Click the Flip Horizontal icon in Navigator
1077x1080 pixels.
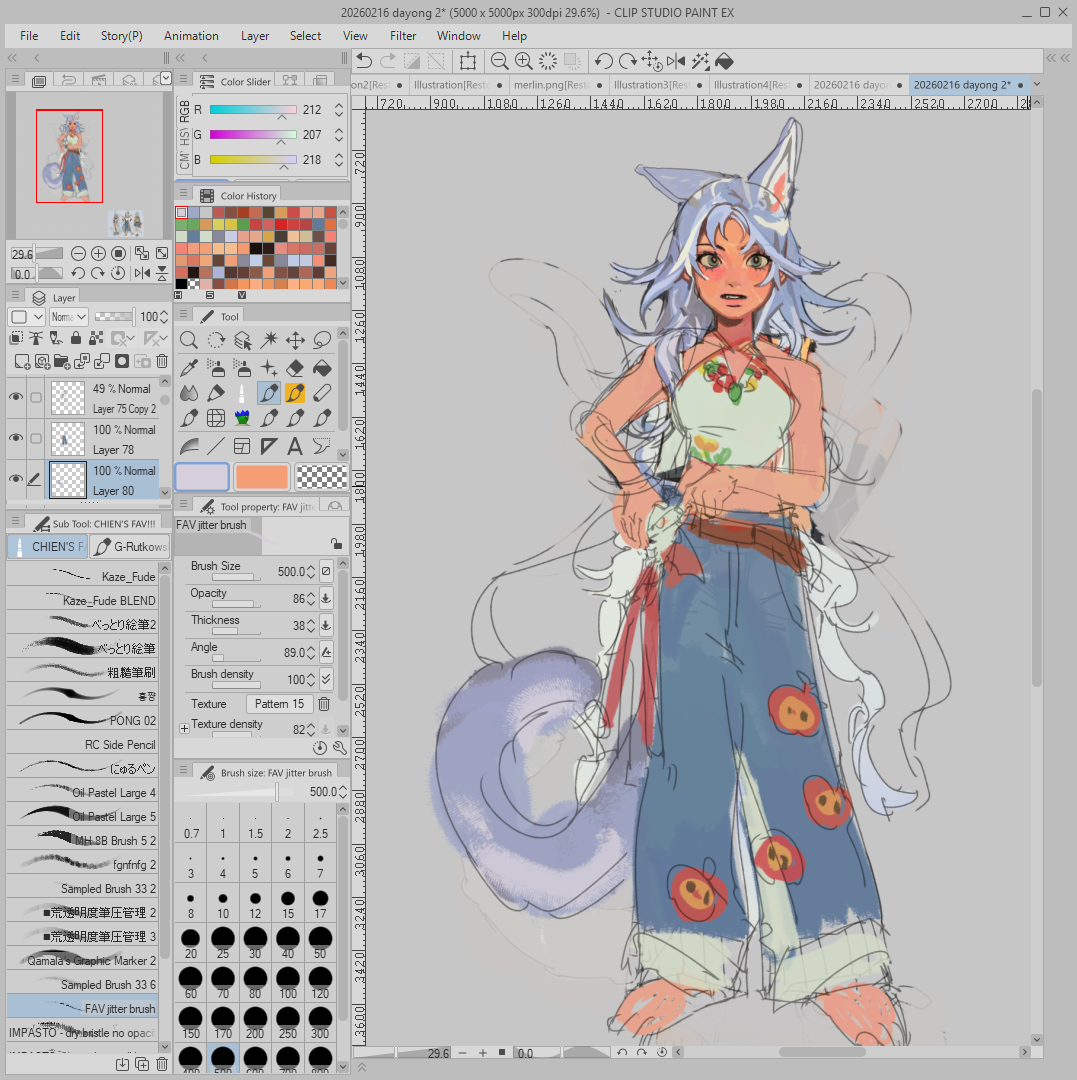click(141, 273)
